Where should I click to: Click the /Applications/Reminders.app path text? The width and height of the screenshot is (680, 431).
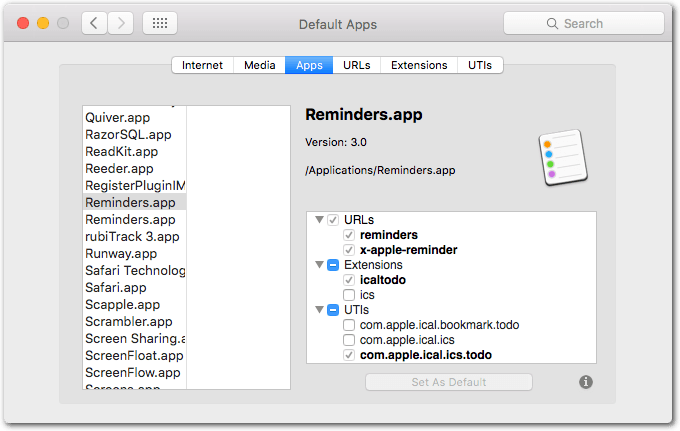pyautogui.click(x=380, y=170)
